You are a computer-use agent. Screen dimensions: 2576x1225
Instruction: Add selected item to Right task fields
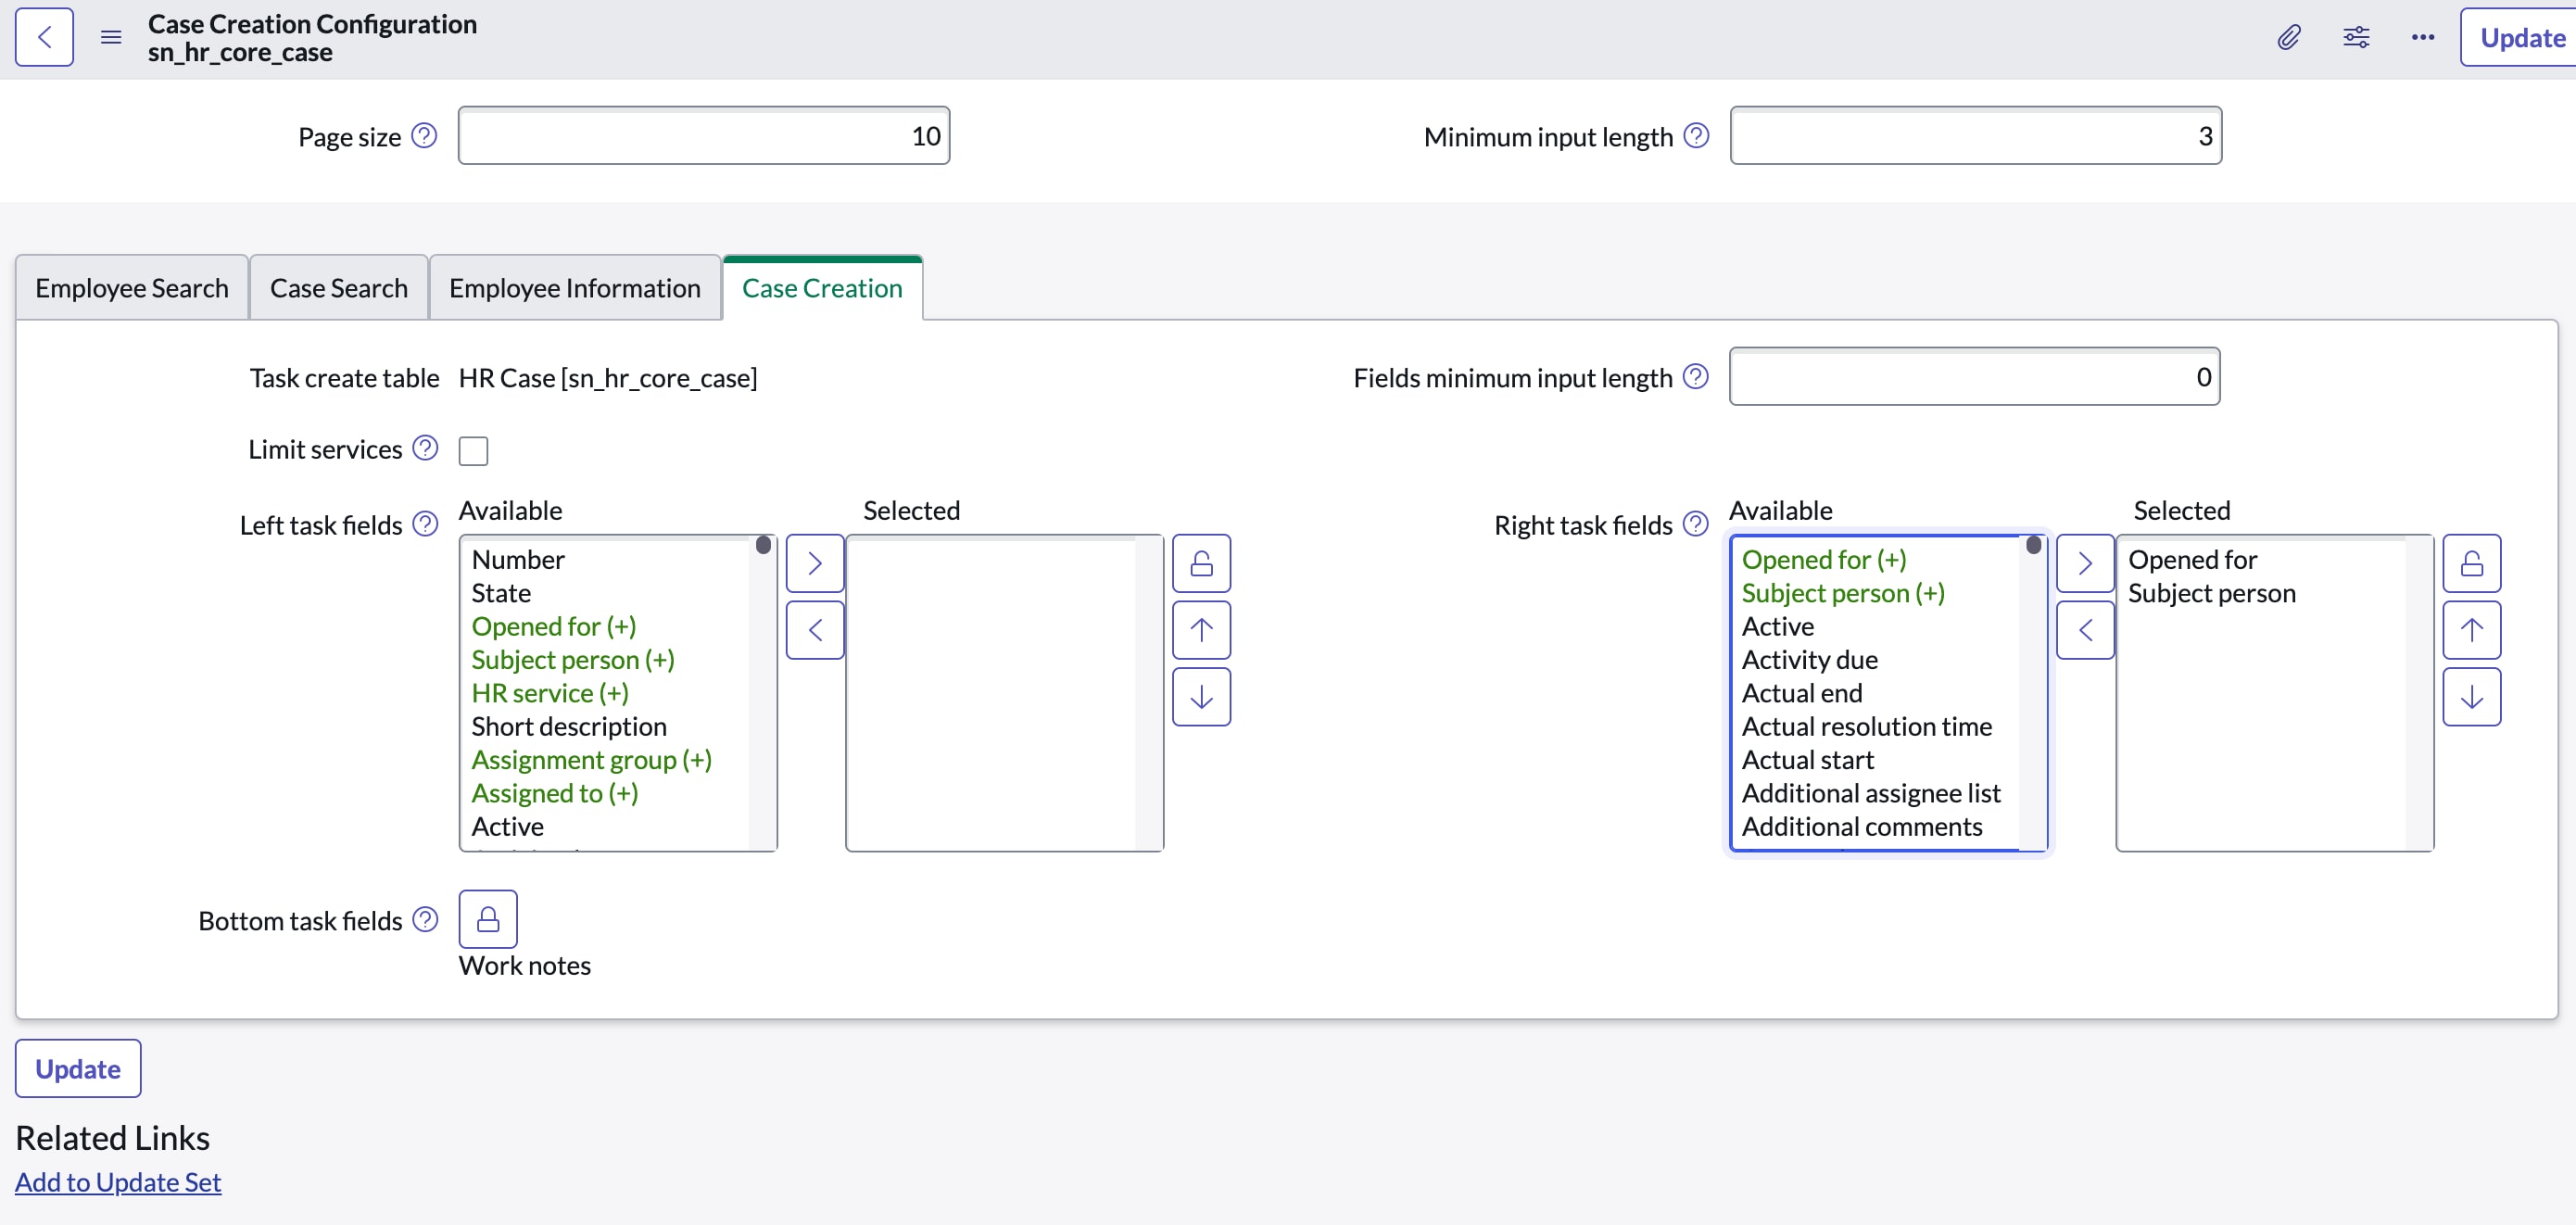coord(2085,563)
